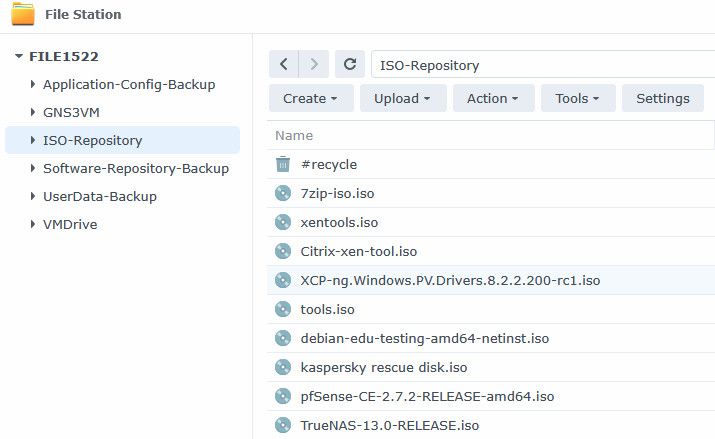Image resolution: width=715 pixels, height=439 pixels.
Task: Open the Tools dropdown menu
Action: (577, 98)
